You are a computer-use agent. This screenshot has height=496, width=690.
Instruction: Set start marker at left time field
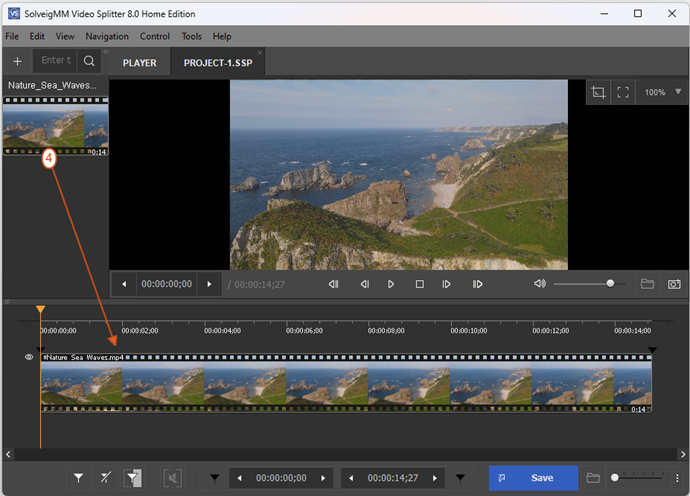tap(214, 478)
